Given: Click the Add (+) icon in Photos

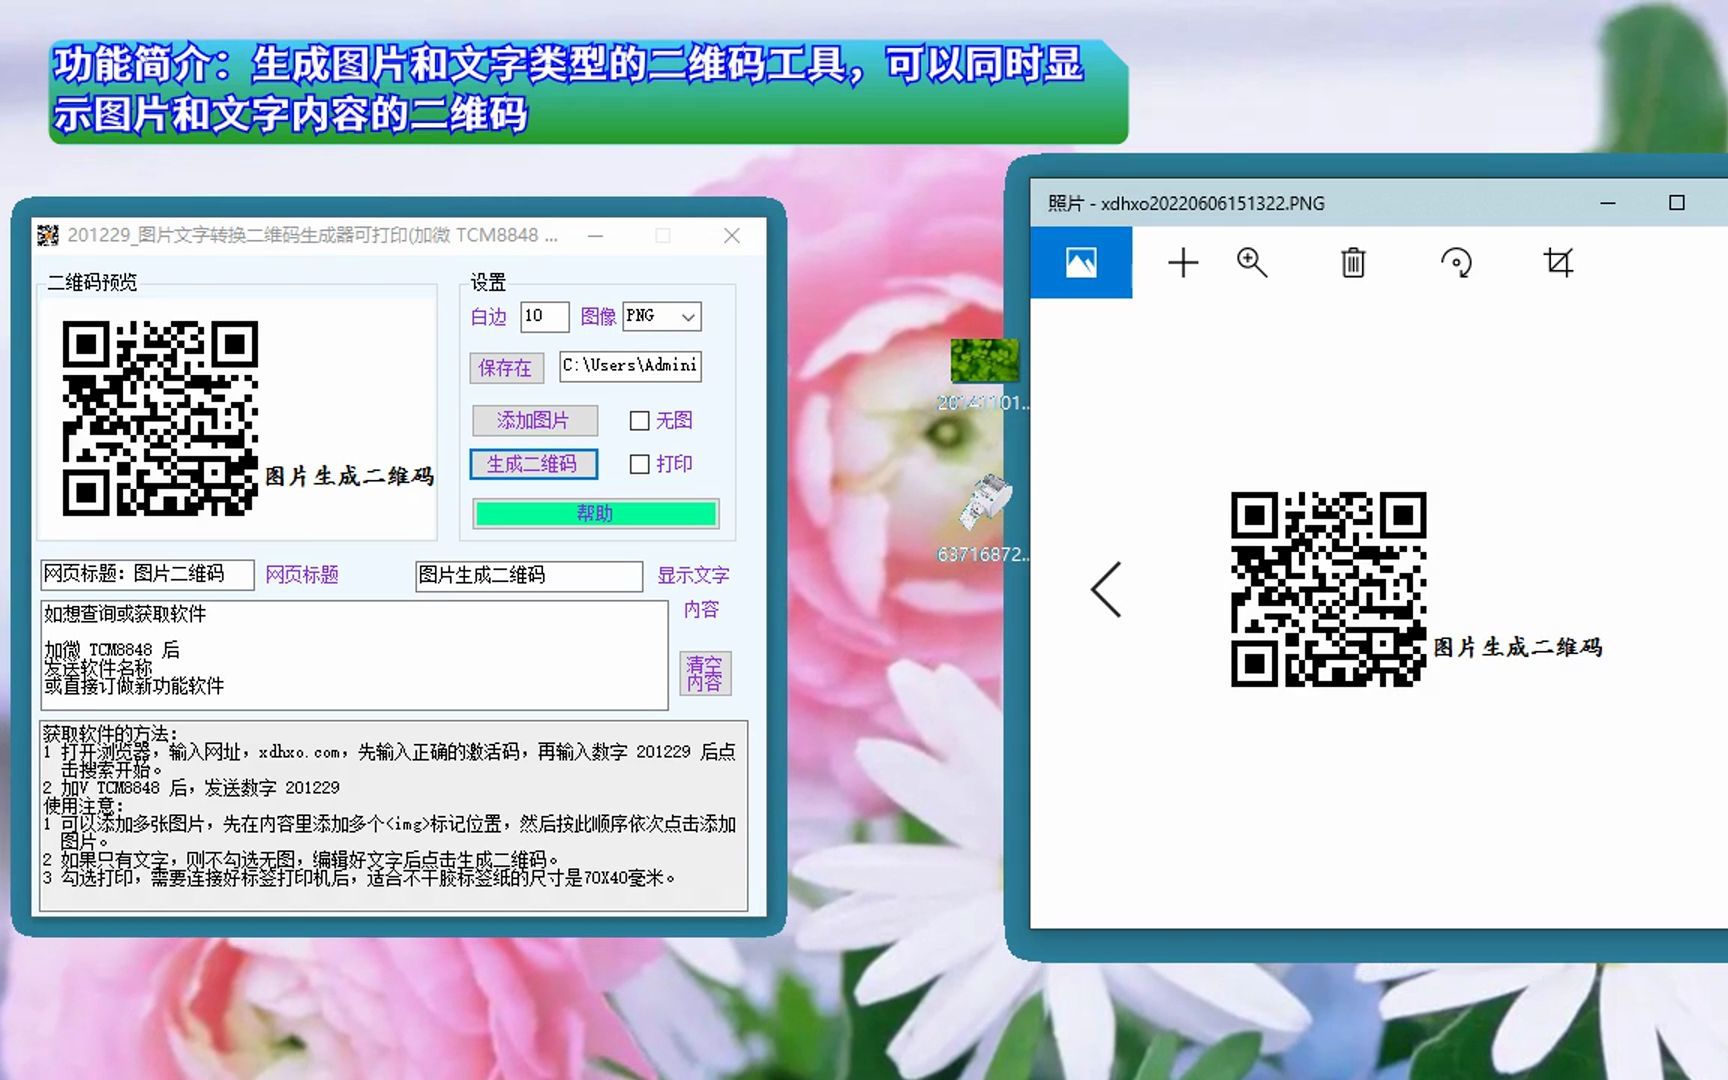Looking at the screenshot, I should [x=1183, y=262].
